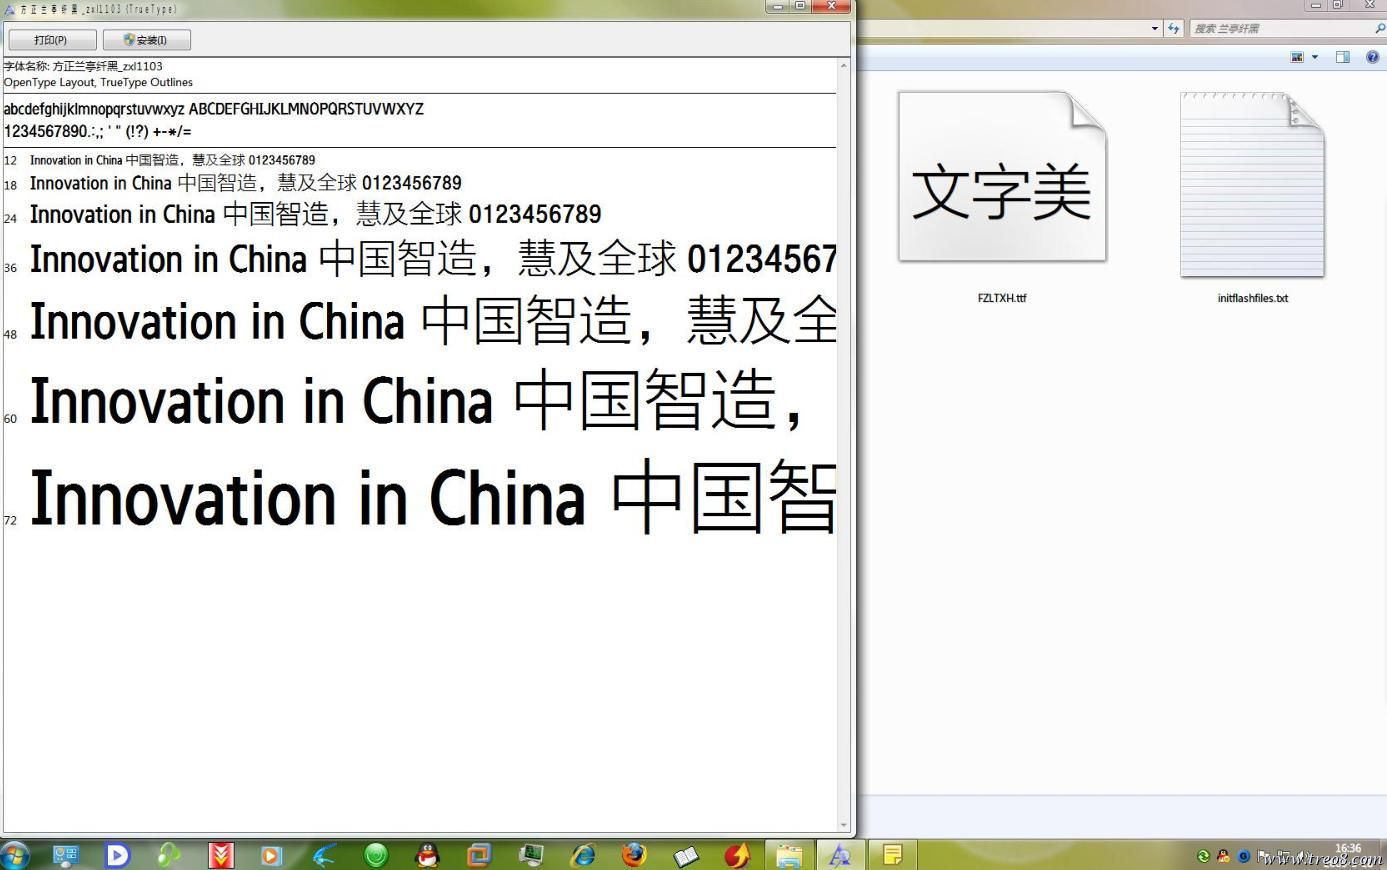The width and height of the screenshot is (1387, 870).
Task: Click the 24-point Innovation in China sample
Action: (316, 214)
